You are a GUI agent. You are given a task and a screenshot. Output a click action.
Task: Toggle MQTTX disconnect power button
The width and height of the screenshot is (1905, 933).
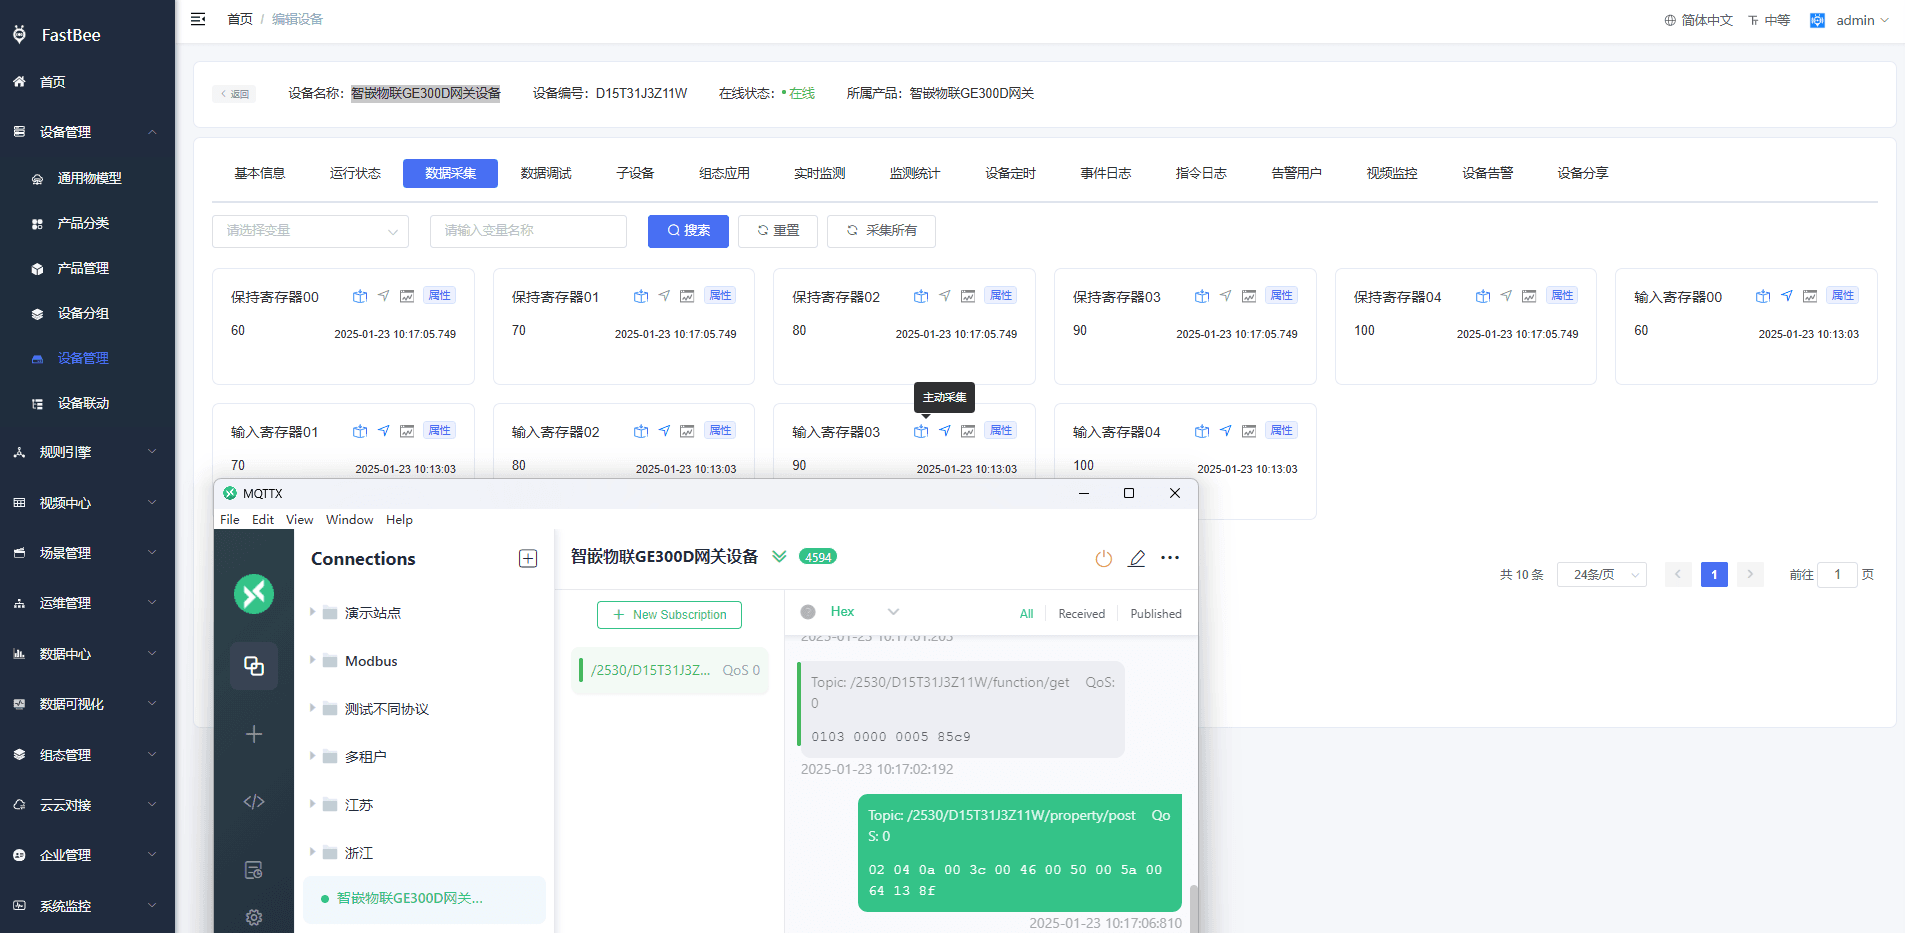click(1104, 558)
